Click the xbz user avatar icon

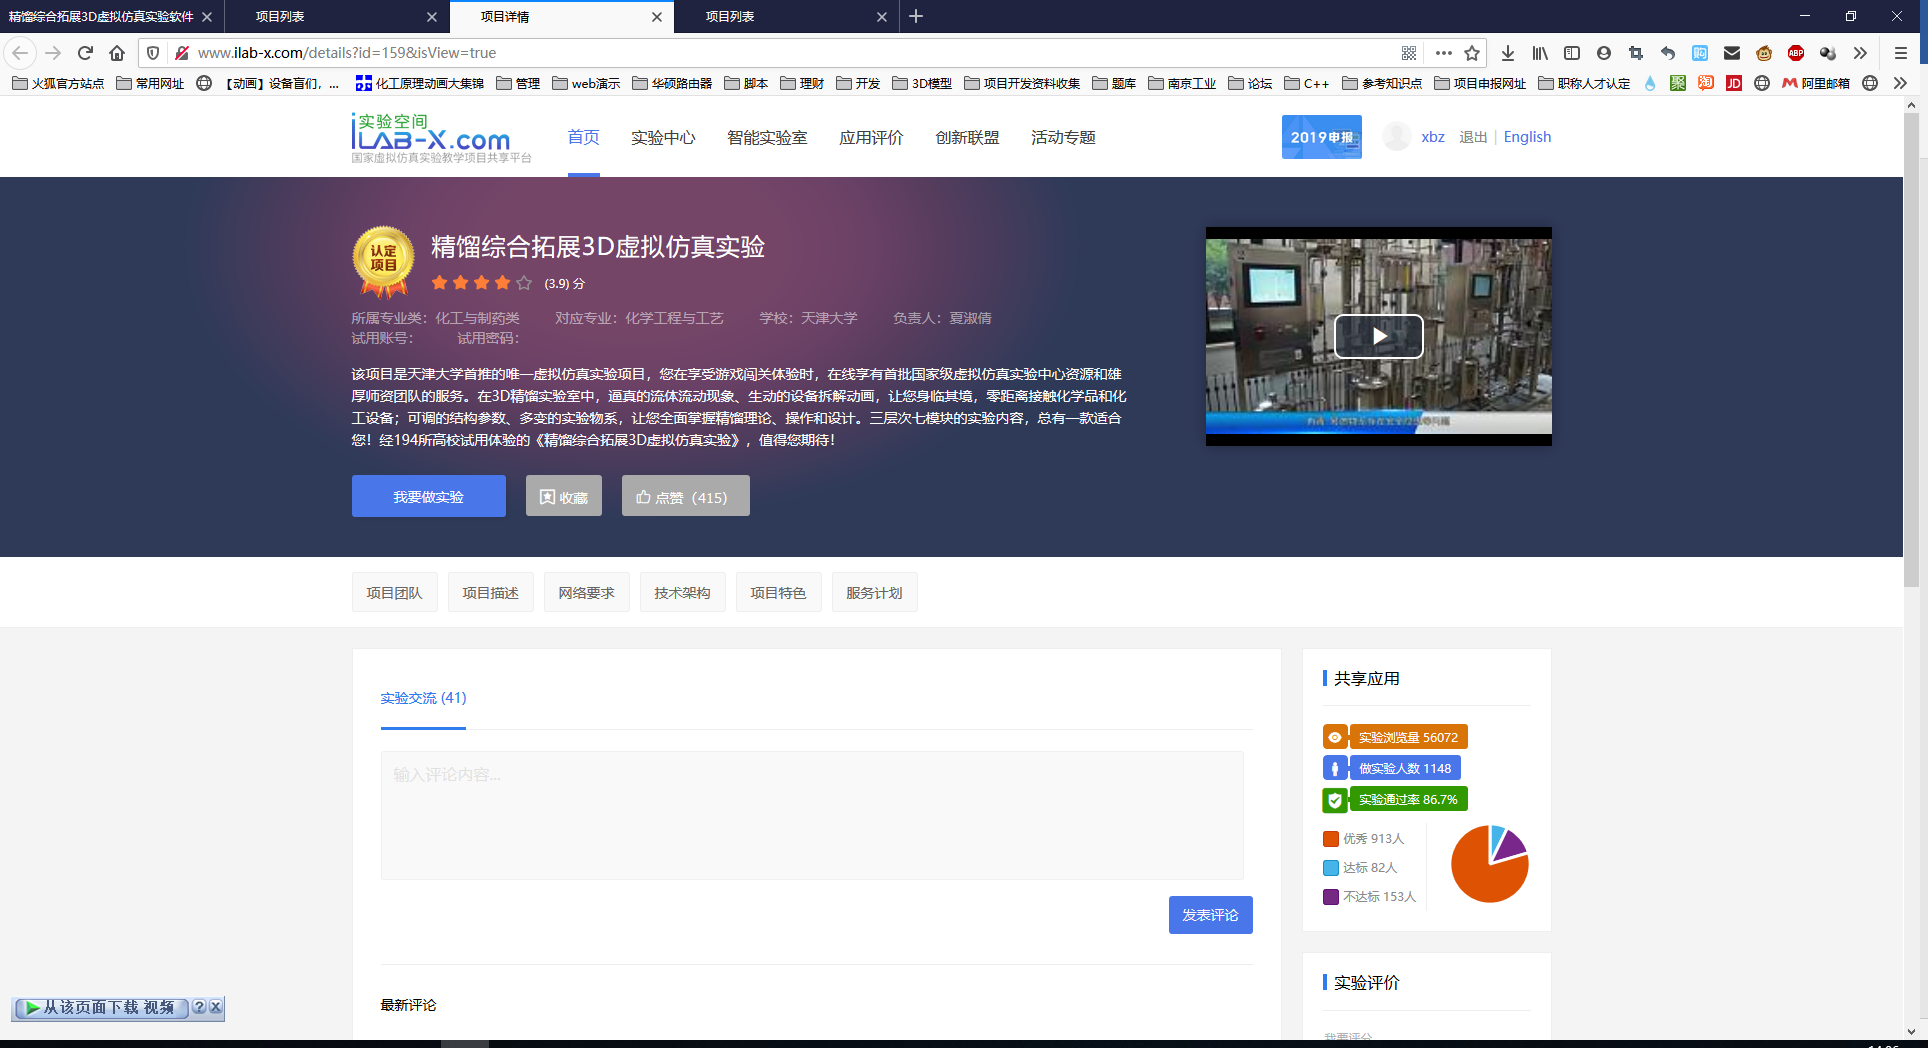click(1397, 137)
